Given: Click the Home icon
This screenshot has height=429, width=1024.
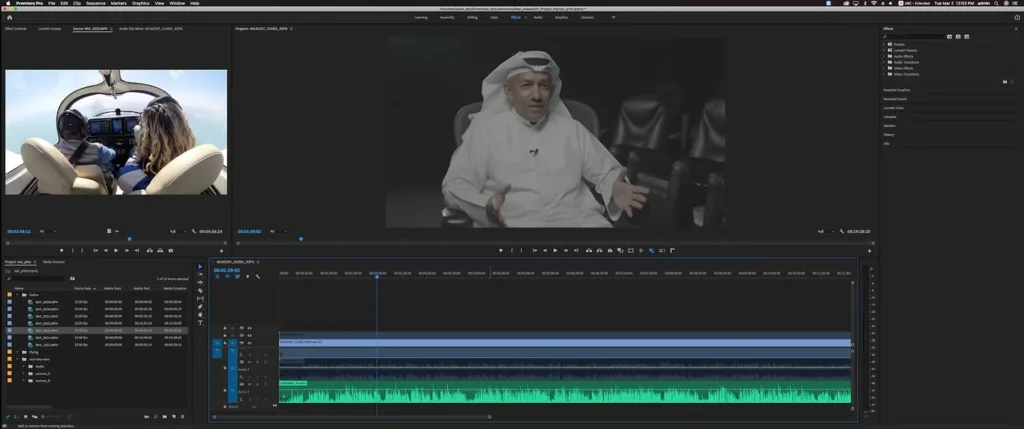Looking at the screenshot, I should coord(9,17).
